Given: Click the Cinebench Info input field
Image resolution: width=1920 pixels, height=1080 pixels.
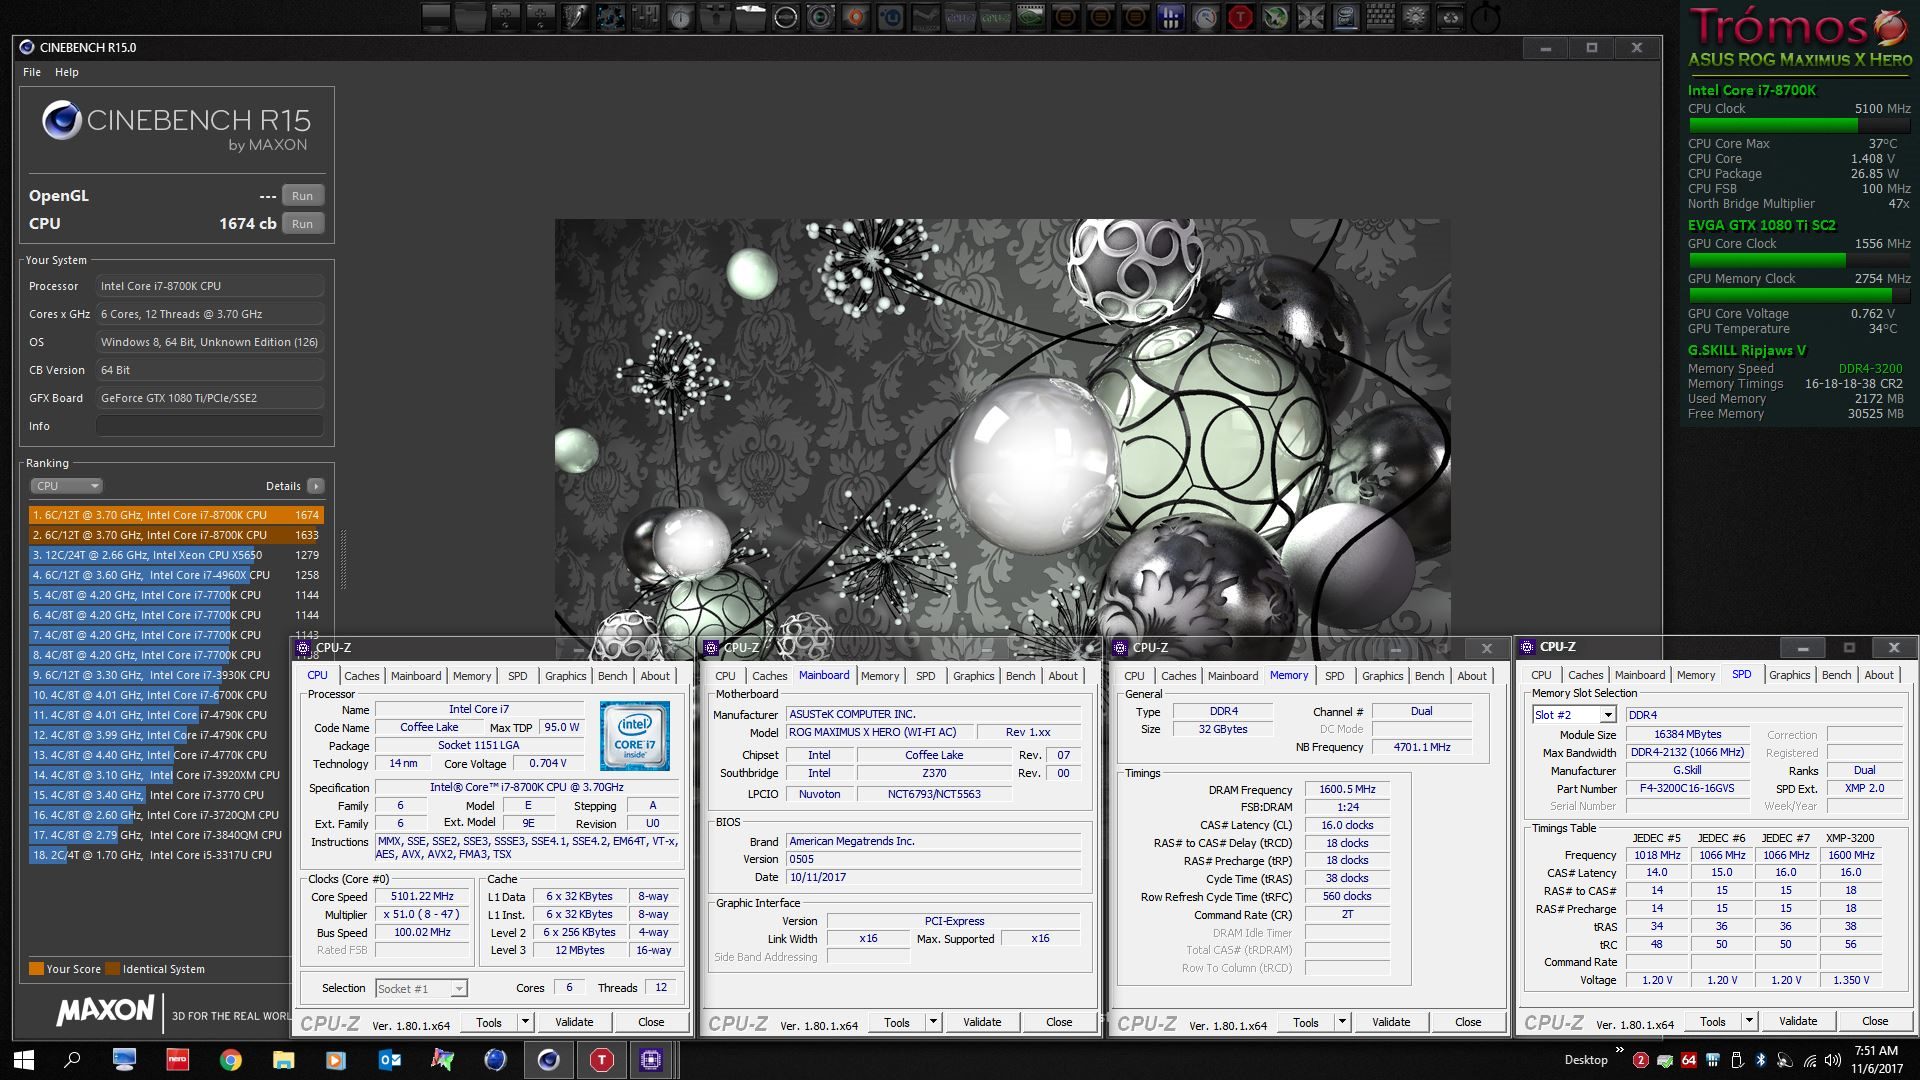Looking at the screenshot, I should (x=210, y=426).
